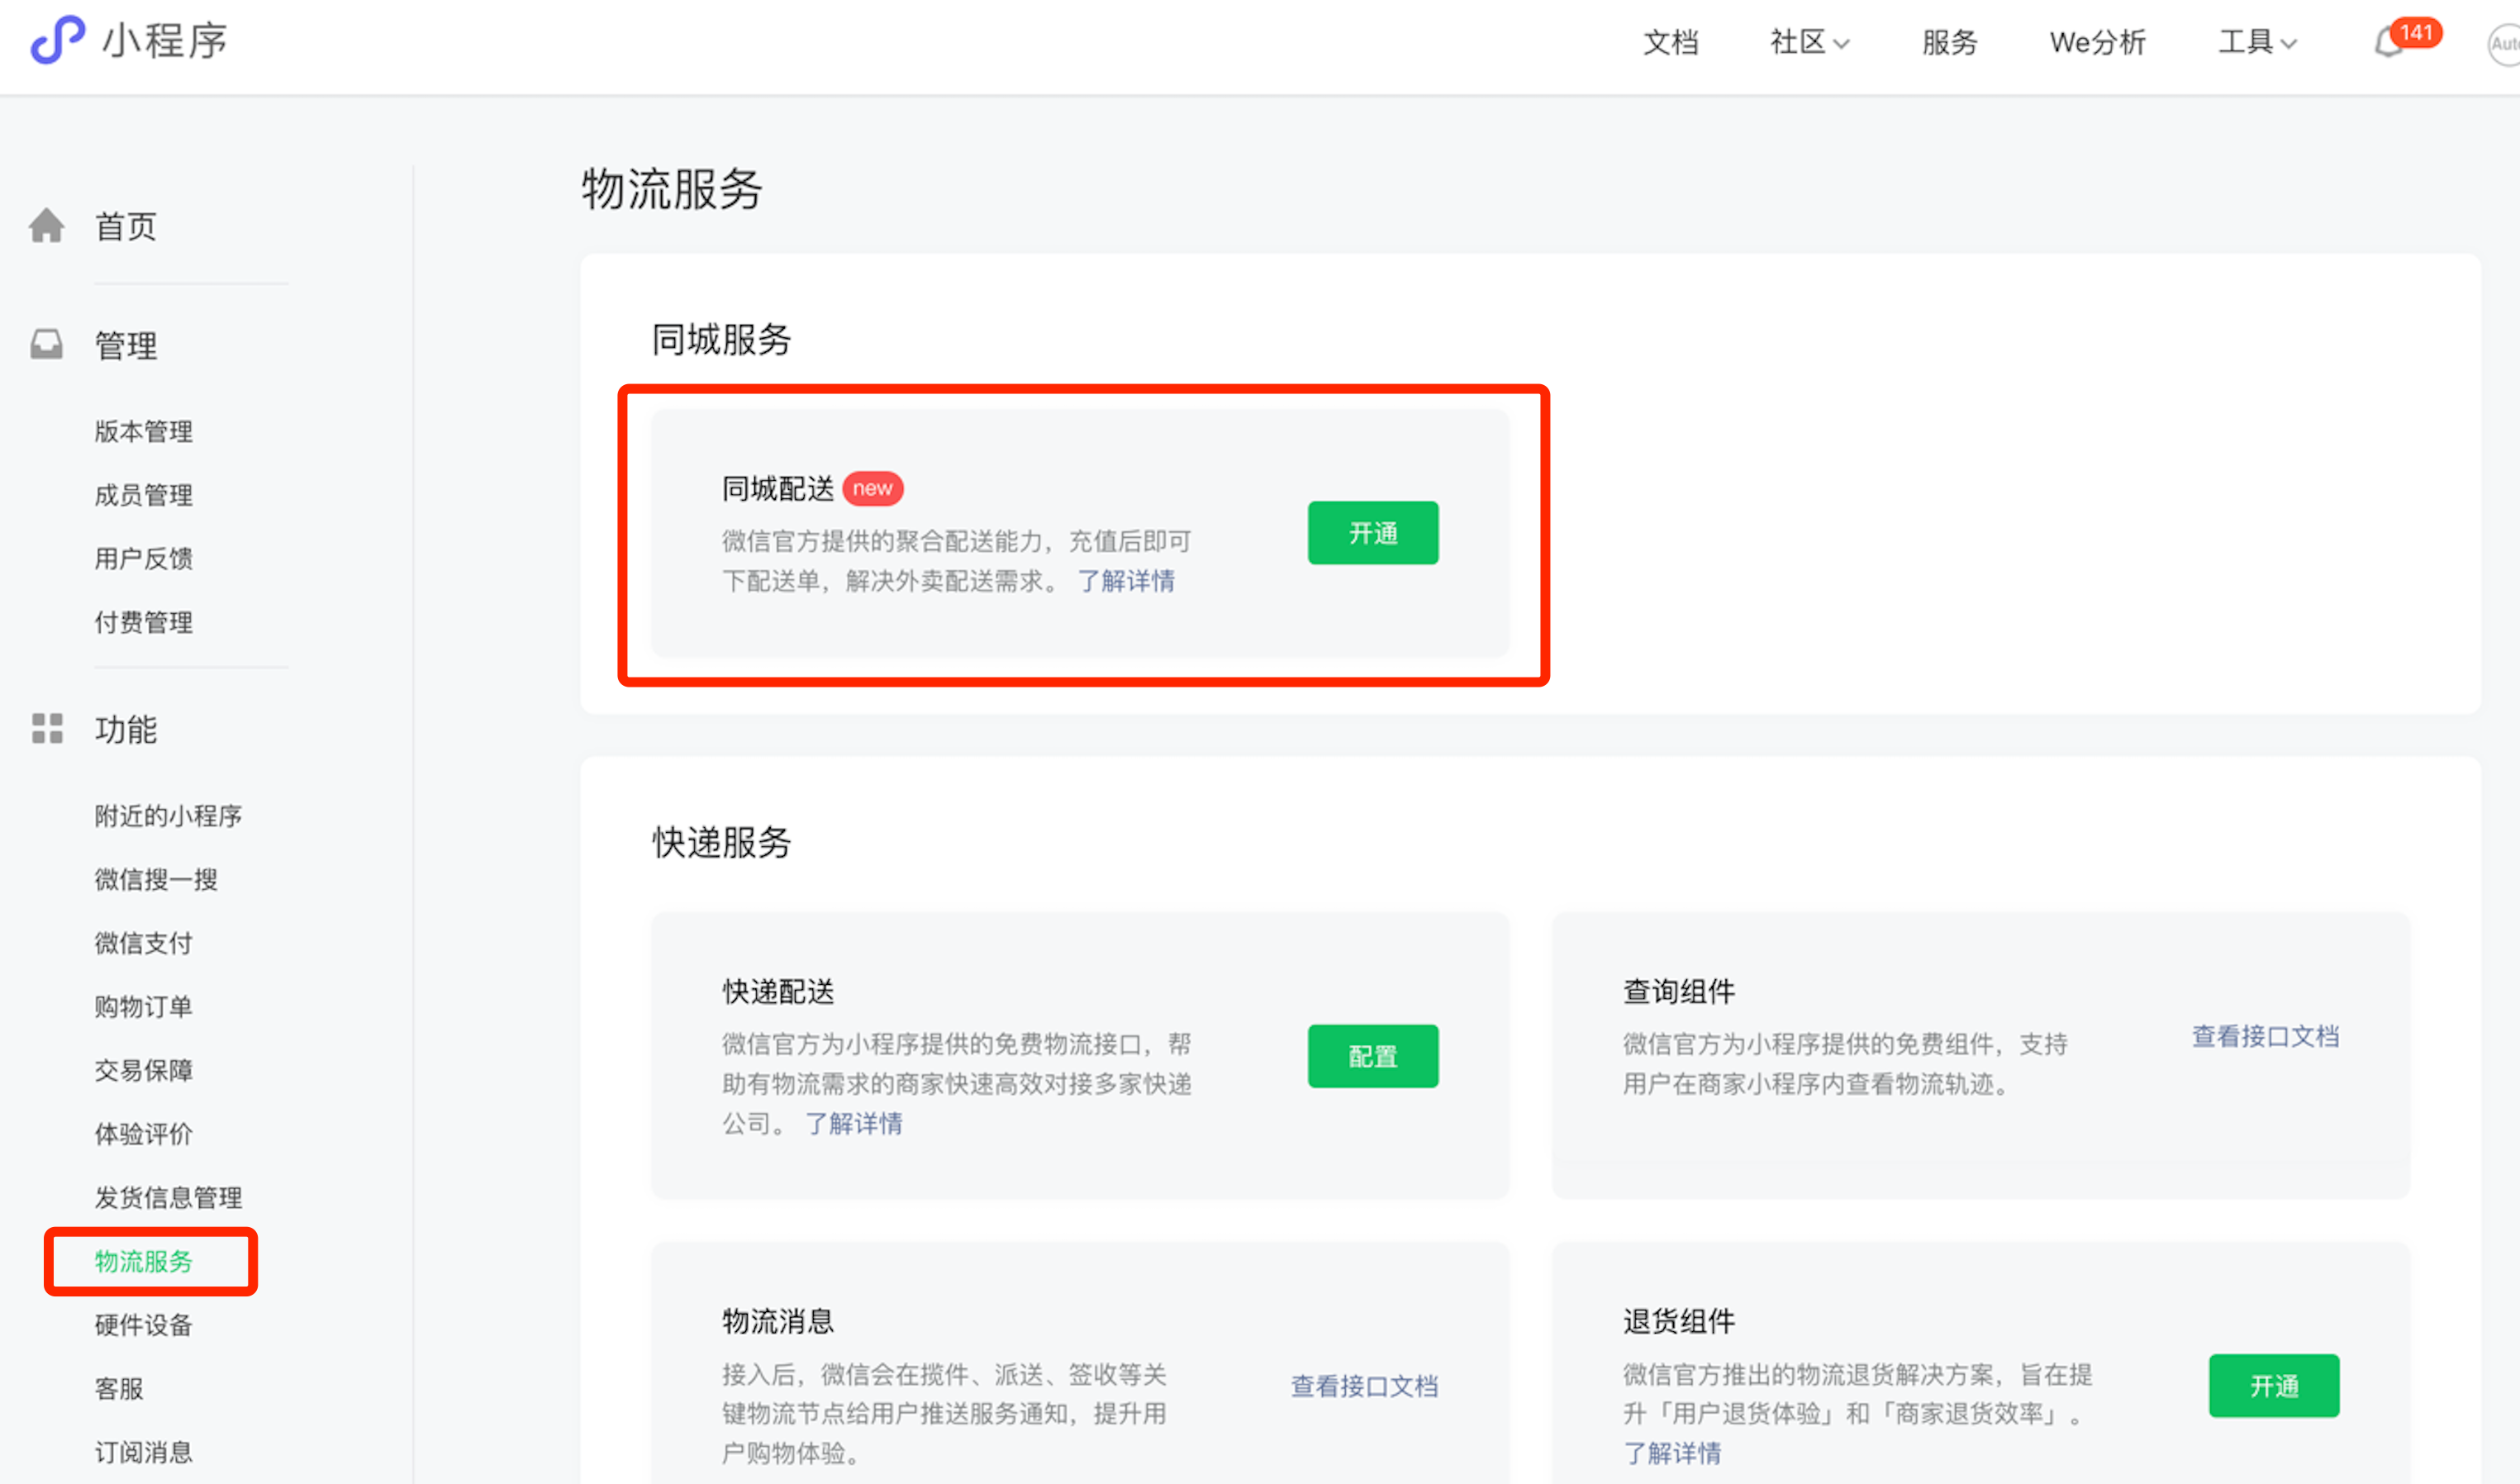The width and height of the screenshot is (2520, 1484).
Task: Click the 快递配送 card title
Action: coord(778,991)
